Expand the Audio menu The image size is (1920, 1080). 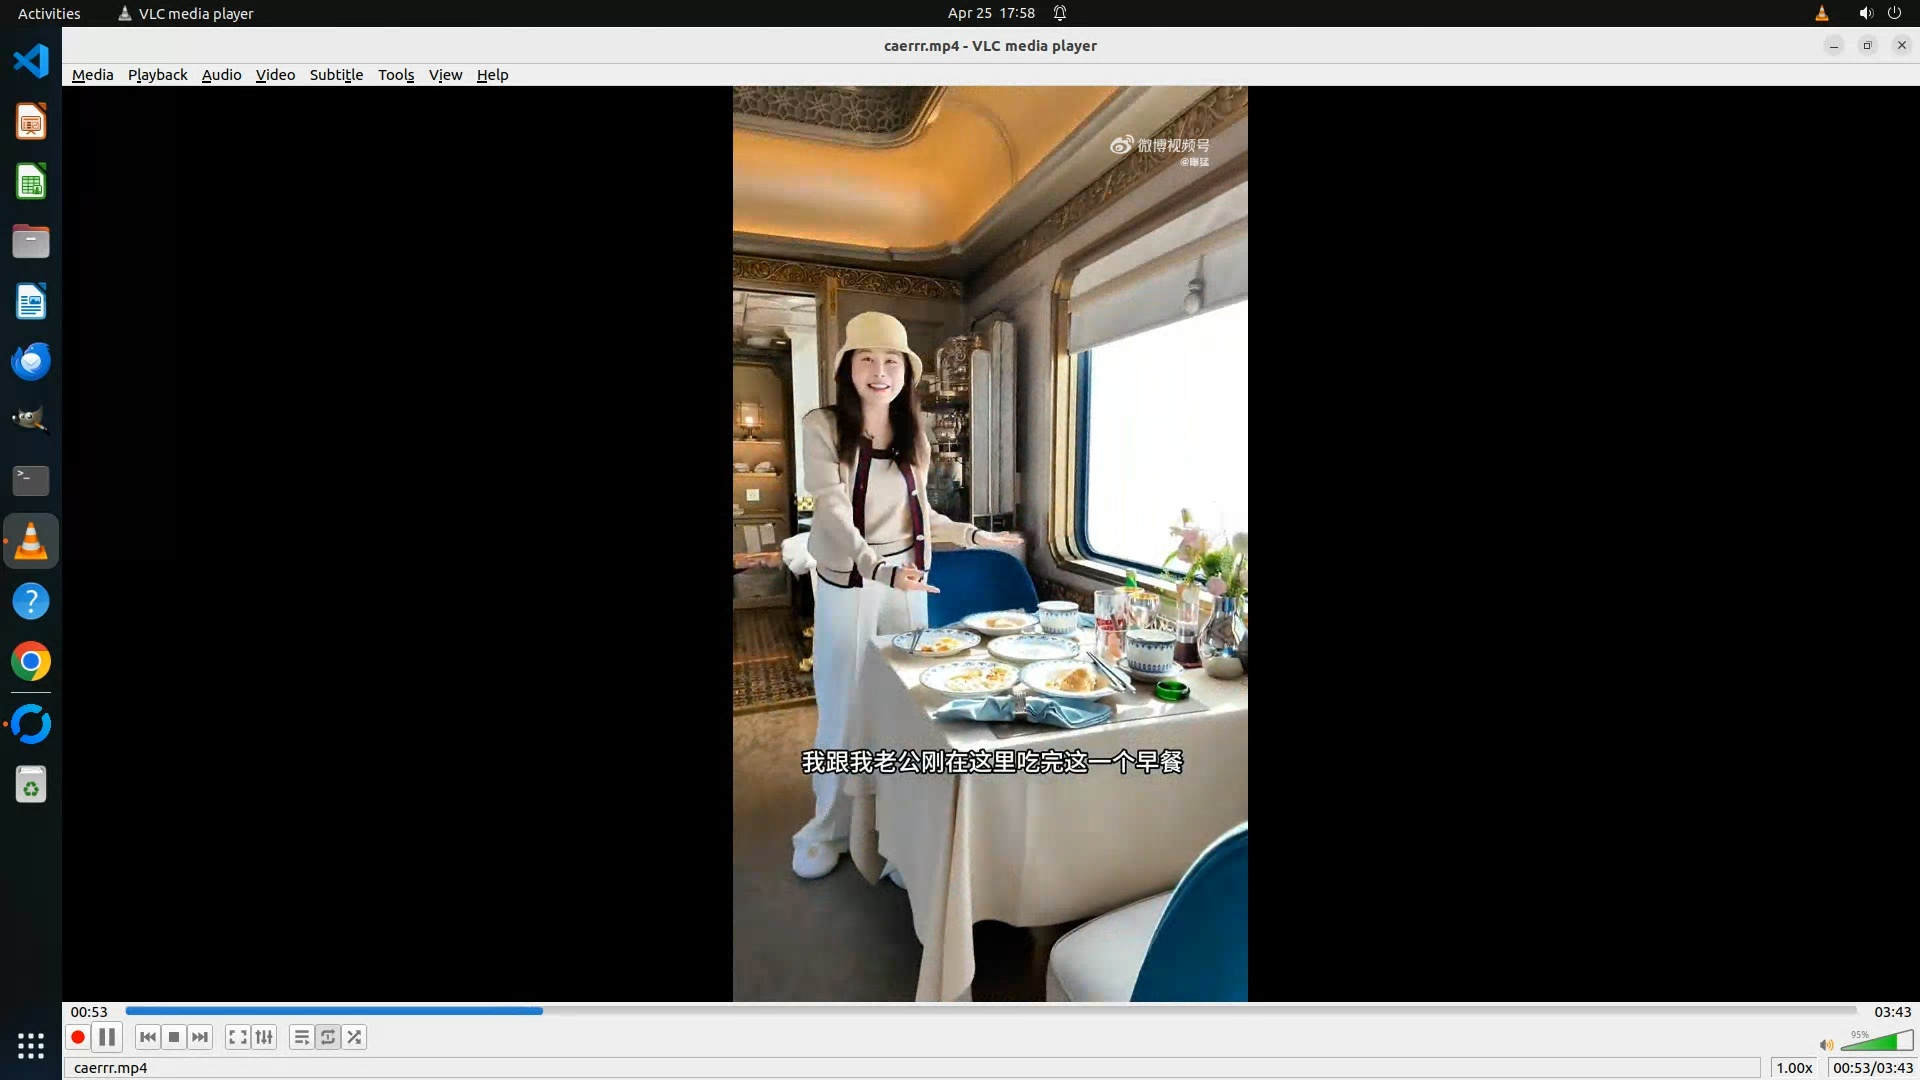tap(221, 75)
